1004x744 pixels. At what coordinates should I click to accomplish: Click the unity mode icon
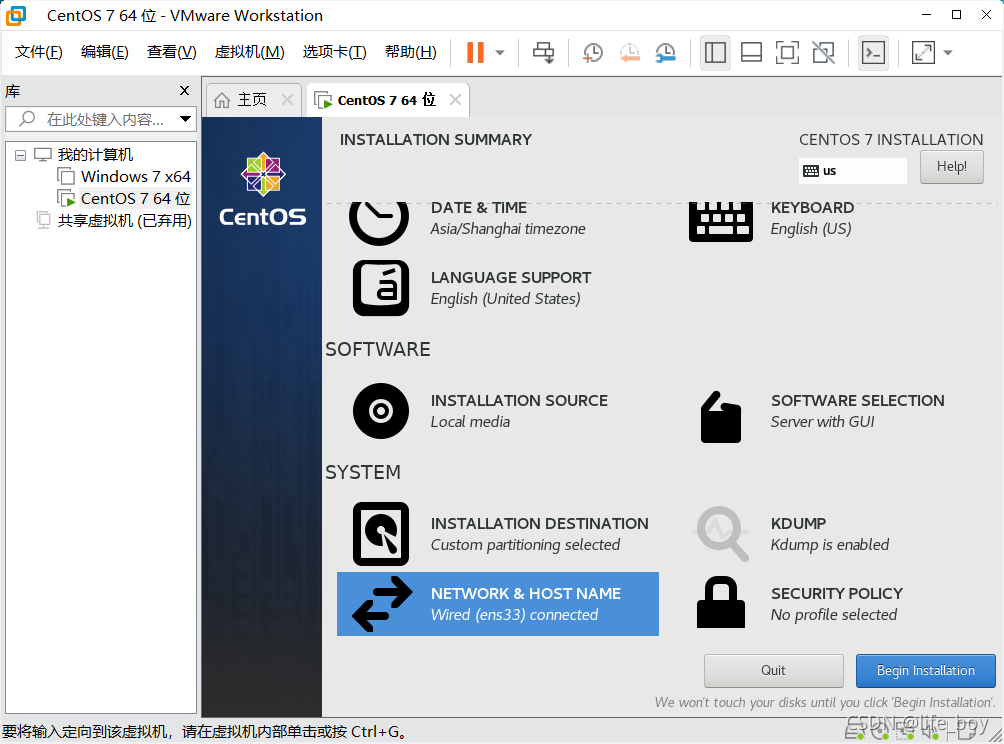click(823, 53)
